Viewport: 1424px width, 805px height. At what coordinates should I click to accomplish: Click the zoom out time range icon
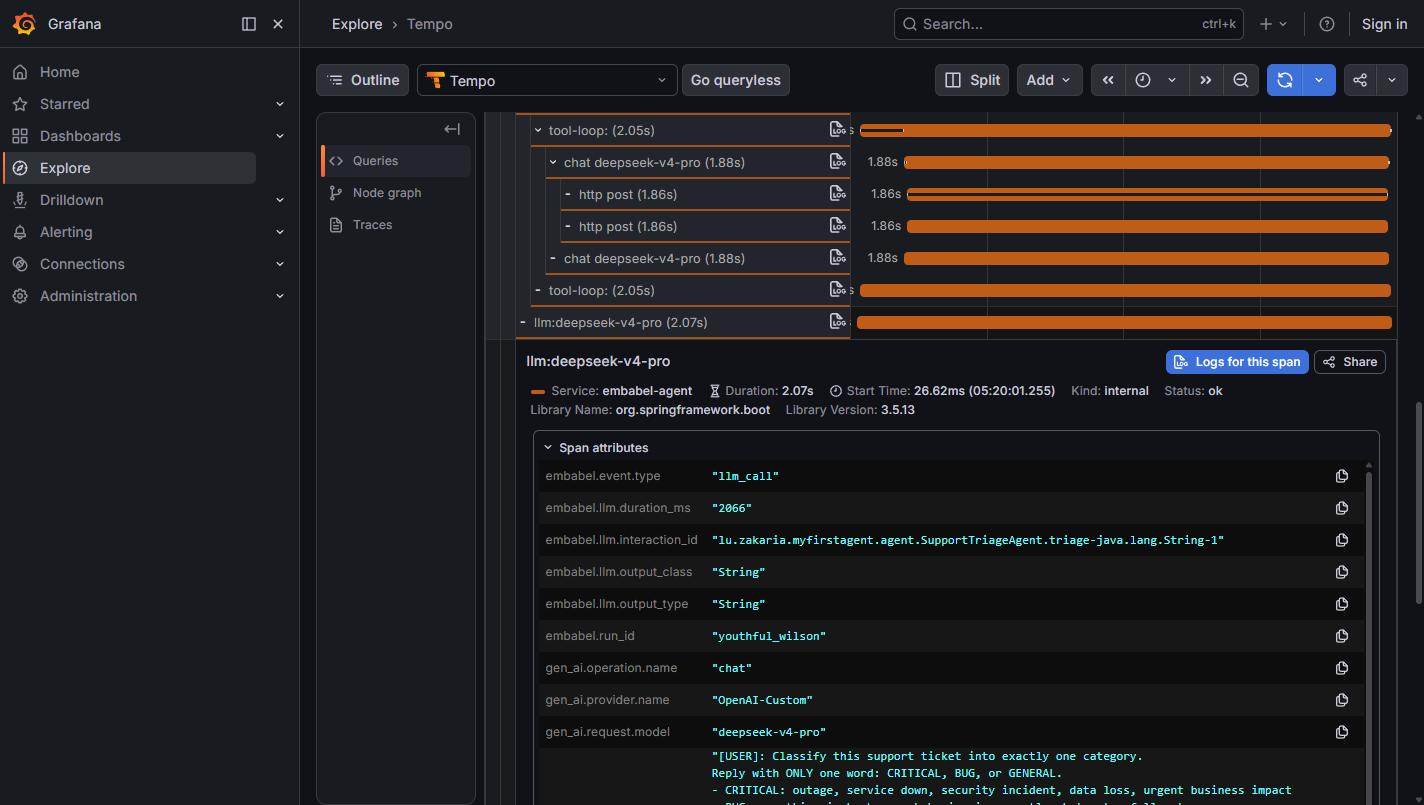1240,80
